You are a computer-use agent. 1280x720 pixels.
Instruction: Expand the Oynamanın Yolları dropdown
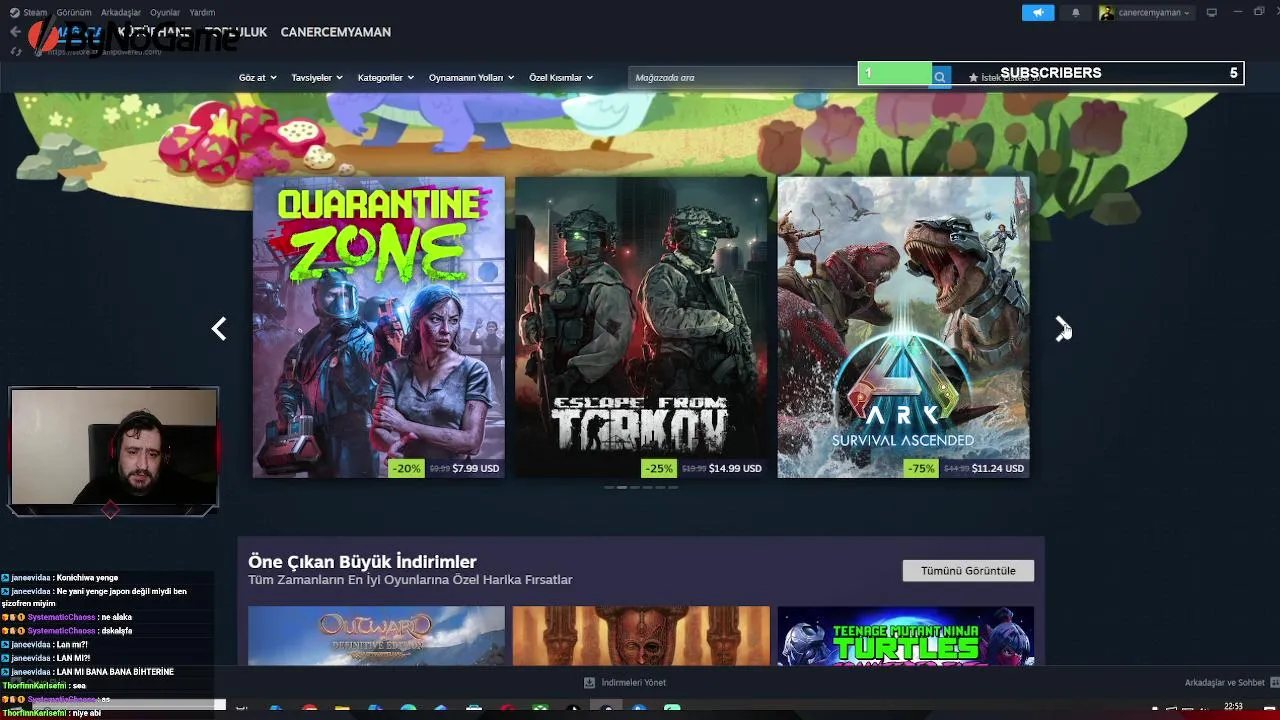click(471, 77)
